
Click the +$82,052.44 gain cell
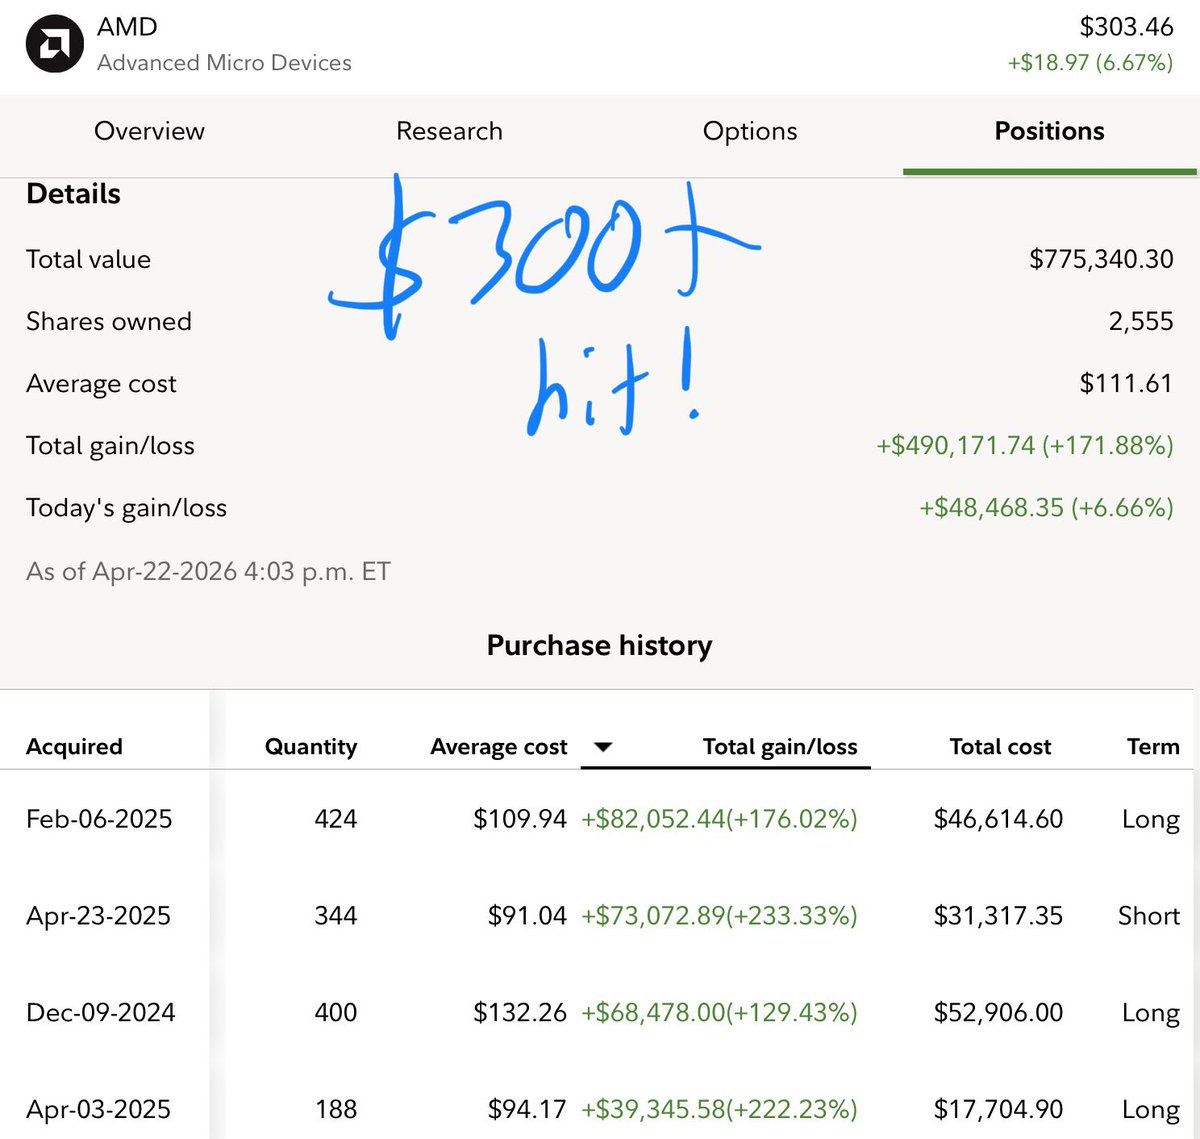click(719, 819)
